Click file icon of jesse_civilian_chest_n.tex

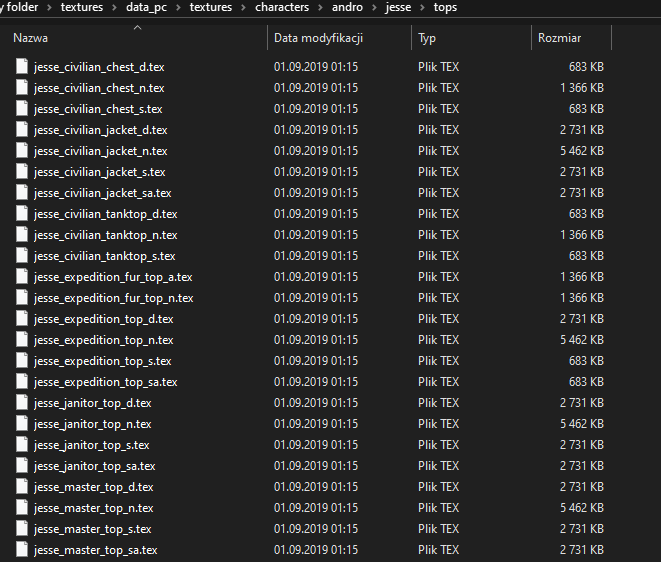(22, 88)
